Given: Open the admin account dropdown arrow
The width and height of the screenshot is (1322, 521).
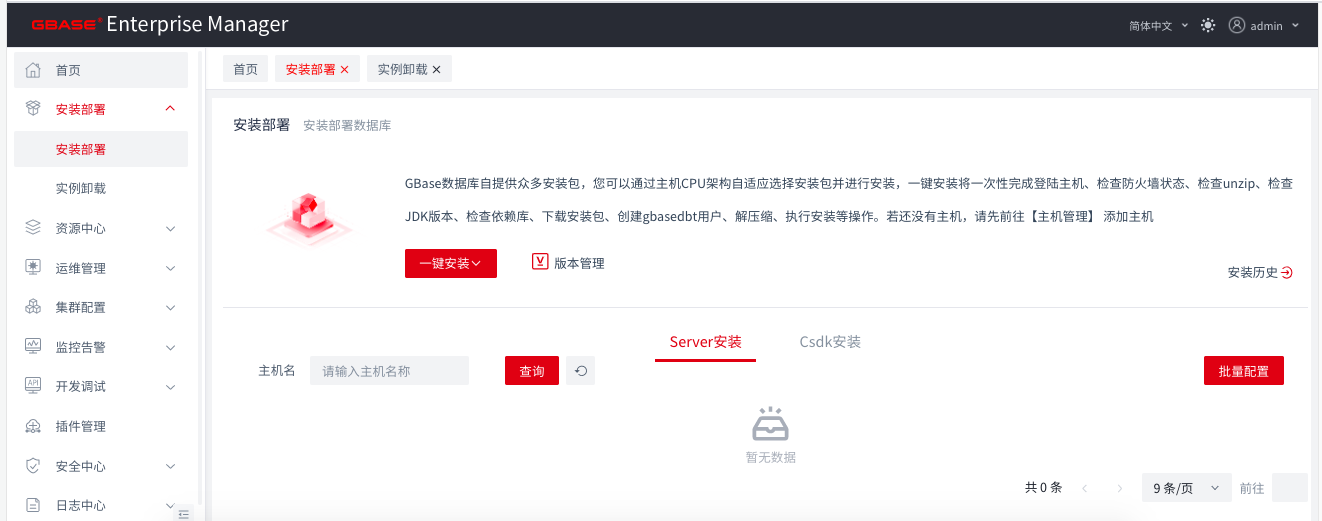Looking at the screenshot, I should pos(1296,25).
